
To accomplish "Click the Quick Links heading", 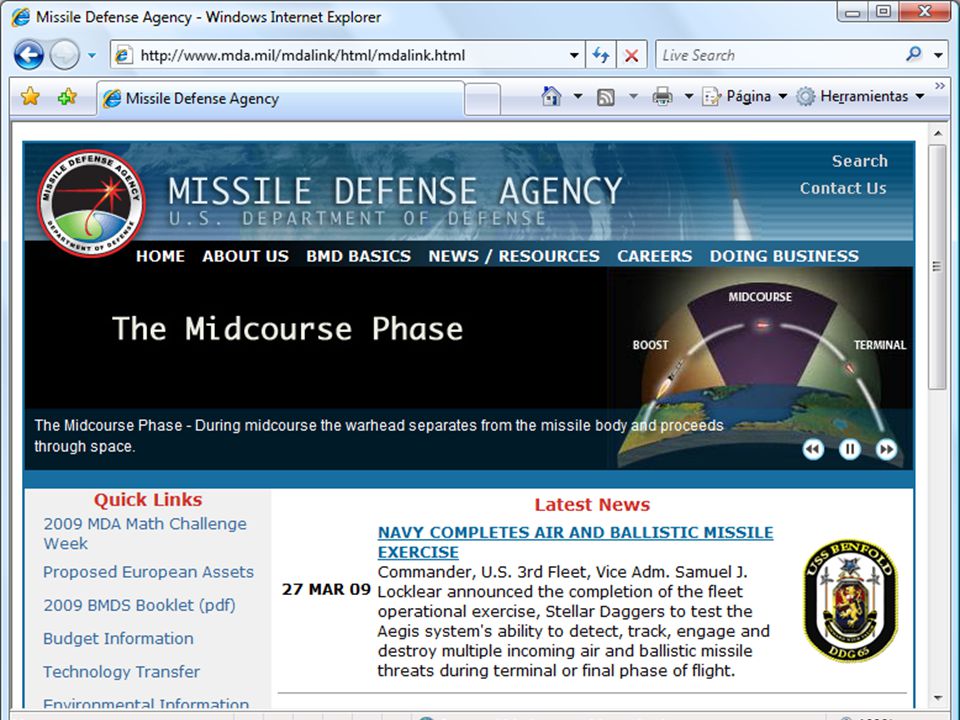I will (x=148, y=500).
